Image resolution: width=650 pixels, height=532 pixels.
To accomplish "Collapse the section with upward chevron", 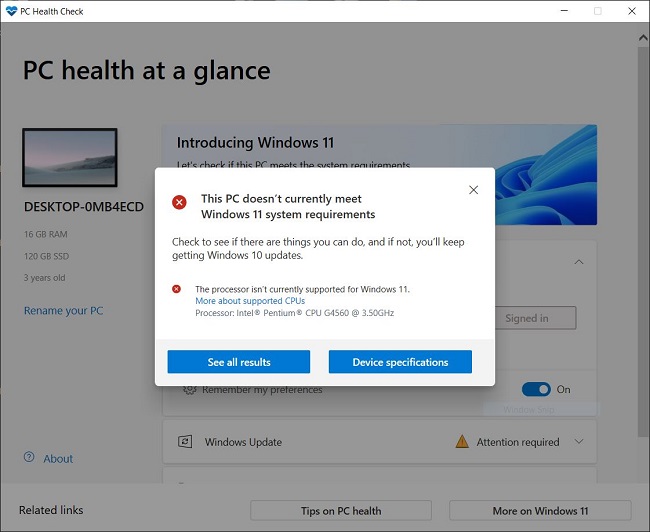I will pos(579,262).
